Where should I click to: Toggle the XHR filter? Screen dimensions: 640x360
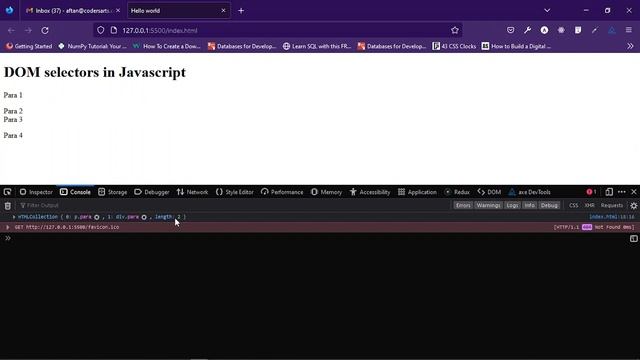coord(589,205)
